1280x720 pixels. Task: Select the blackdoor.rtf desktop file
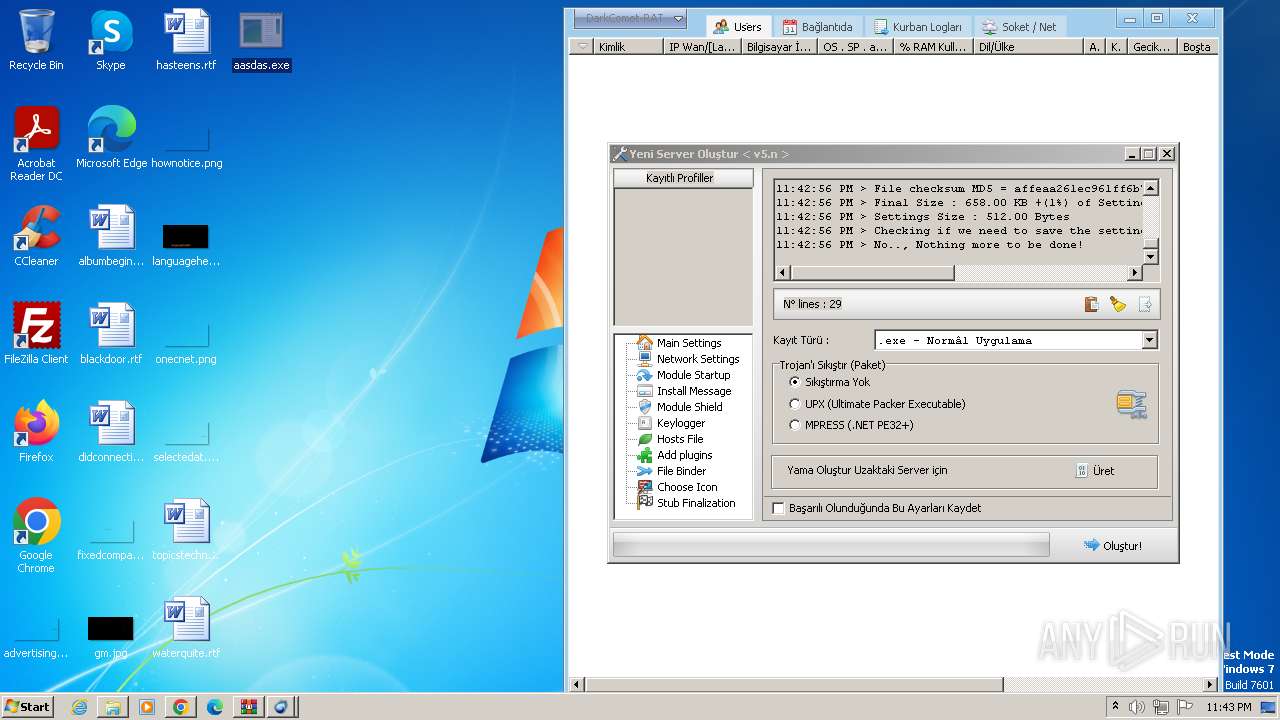[111, 335]
